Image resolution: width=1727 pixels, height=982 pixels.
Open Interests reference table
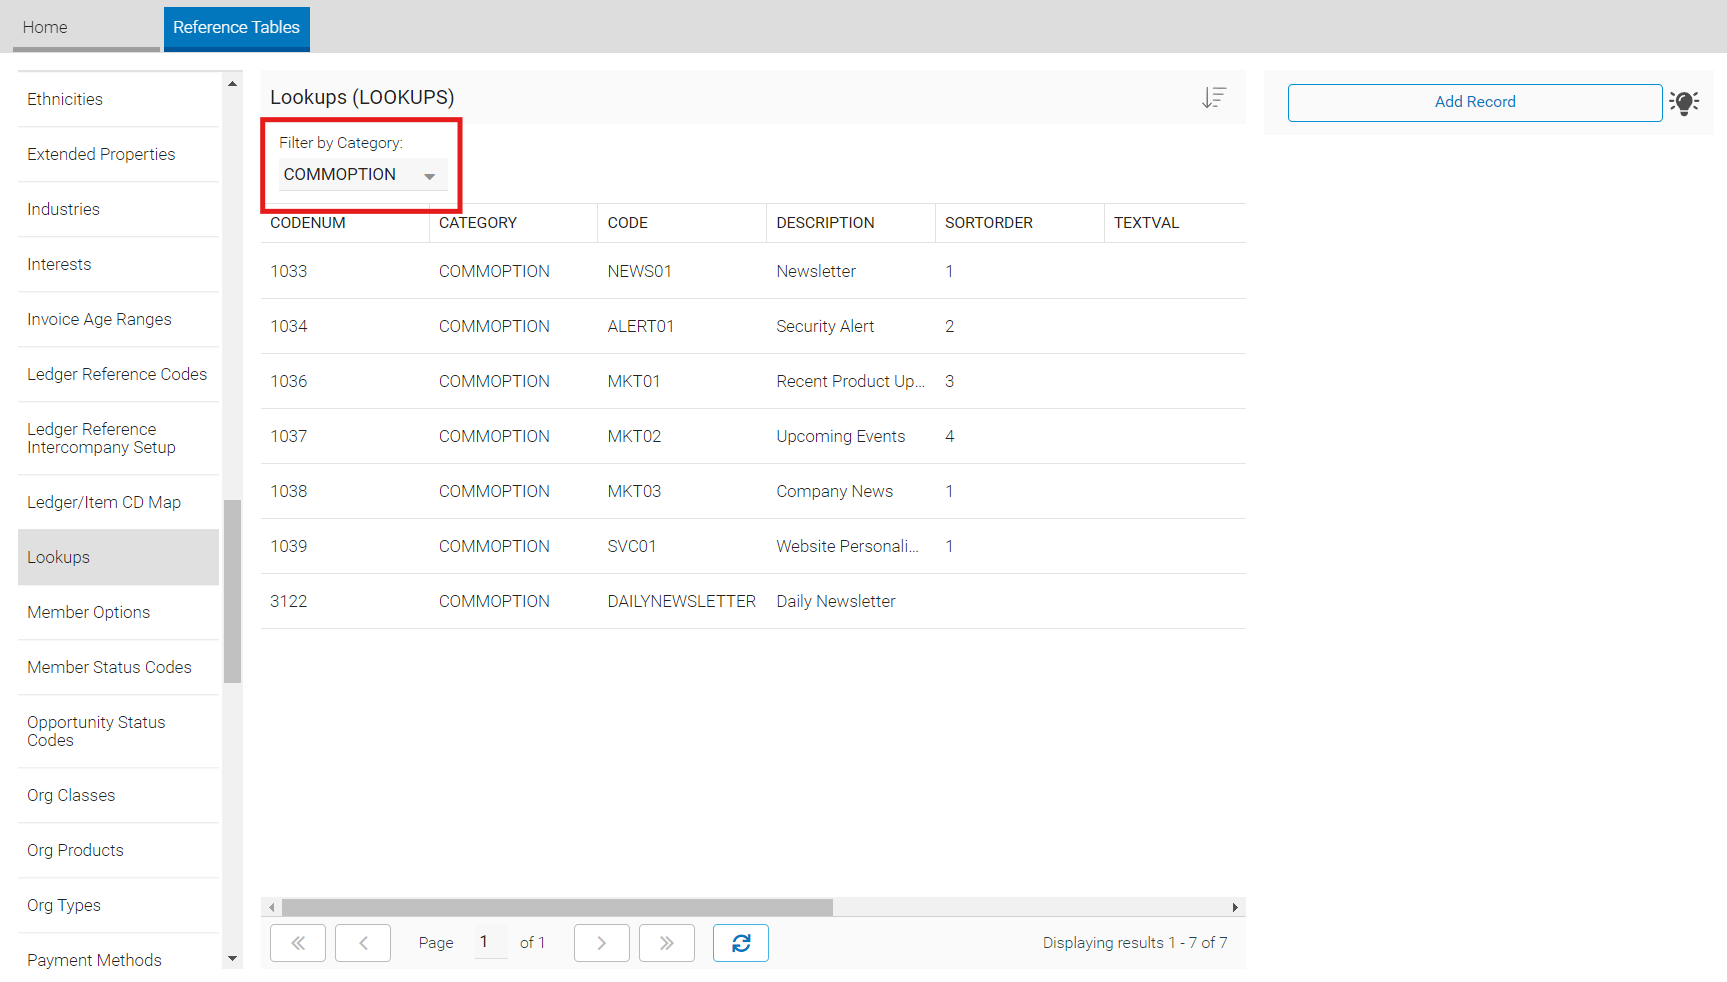pyautogui.click(x=118, y=264)
